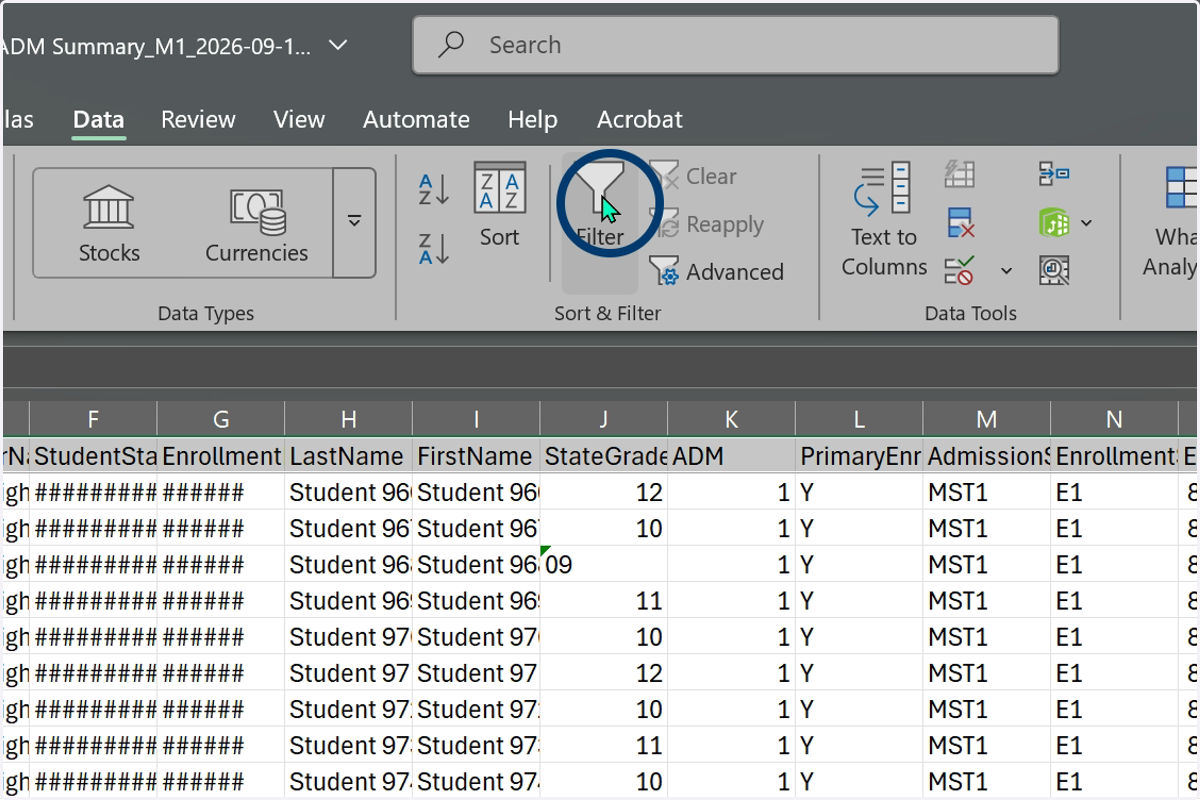Select the E1 cell in the 09 row

pyautogui.click(x=1114, y=565)
